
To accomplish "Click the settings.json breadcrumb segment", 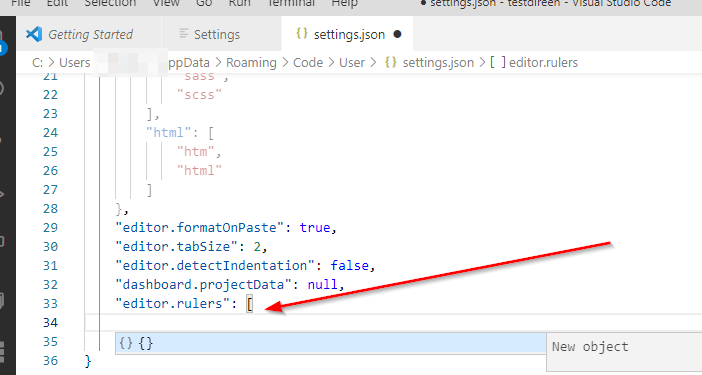I will [x=438, y=63].
